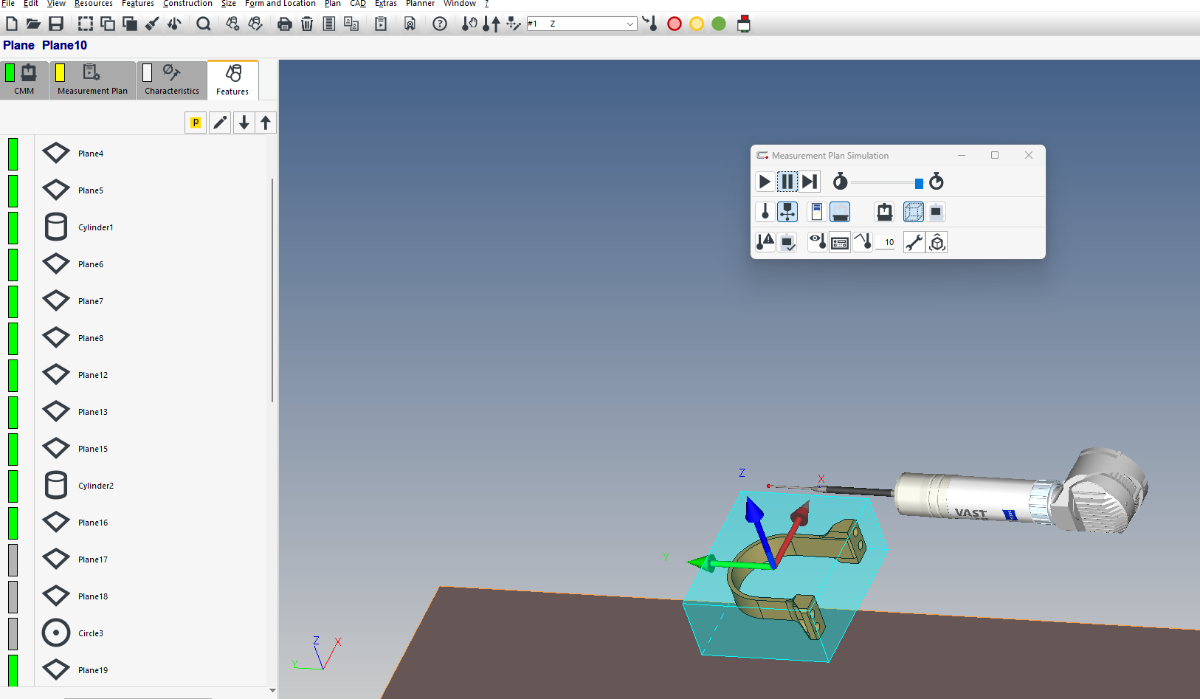Screen dimensions: 1200x699
Task: Toggle the eye probe visibility button
Action: [x=817, y=241]
